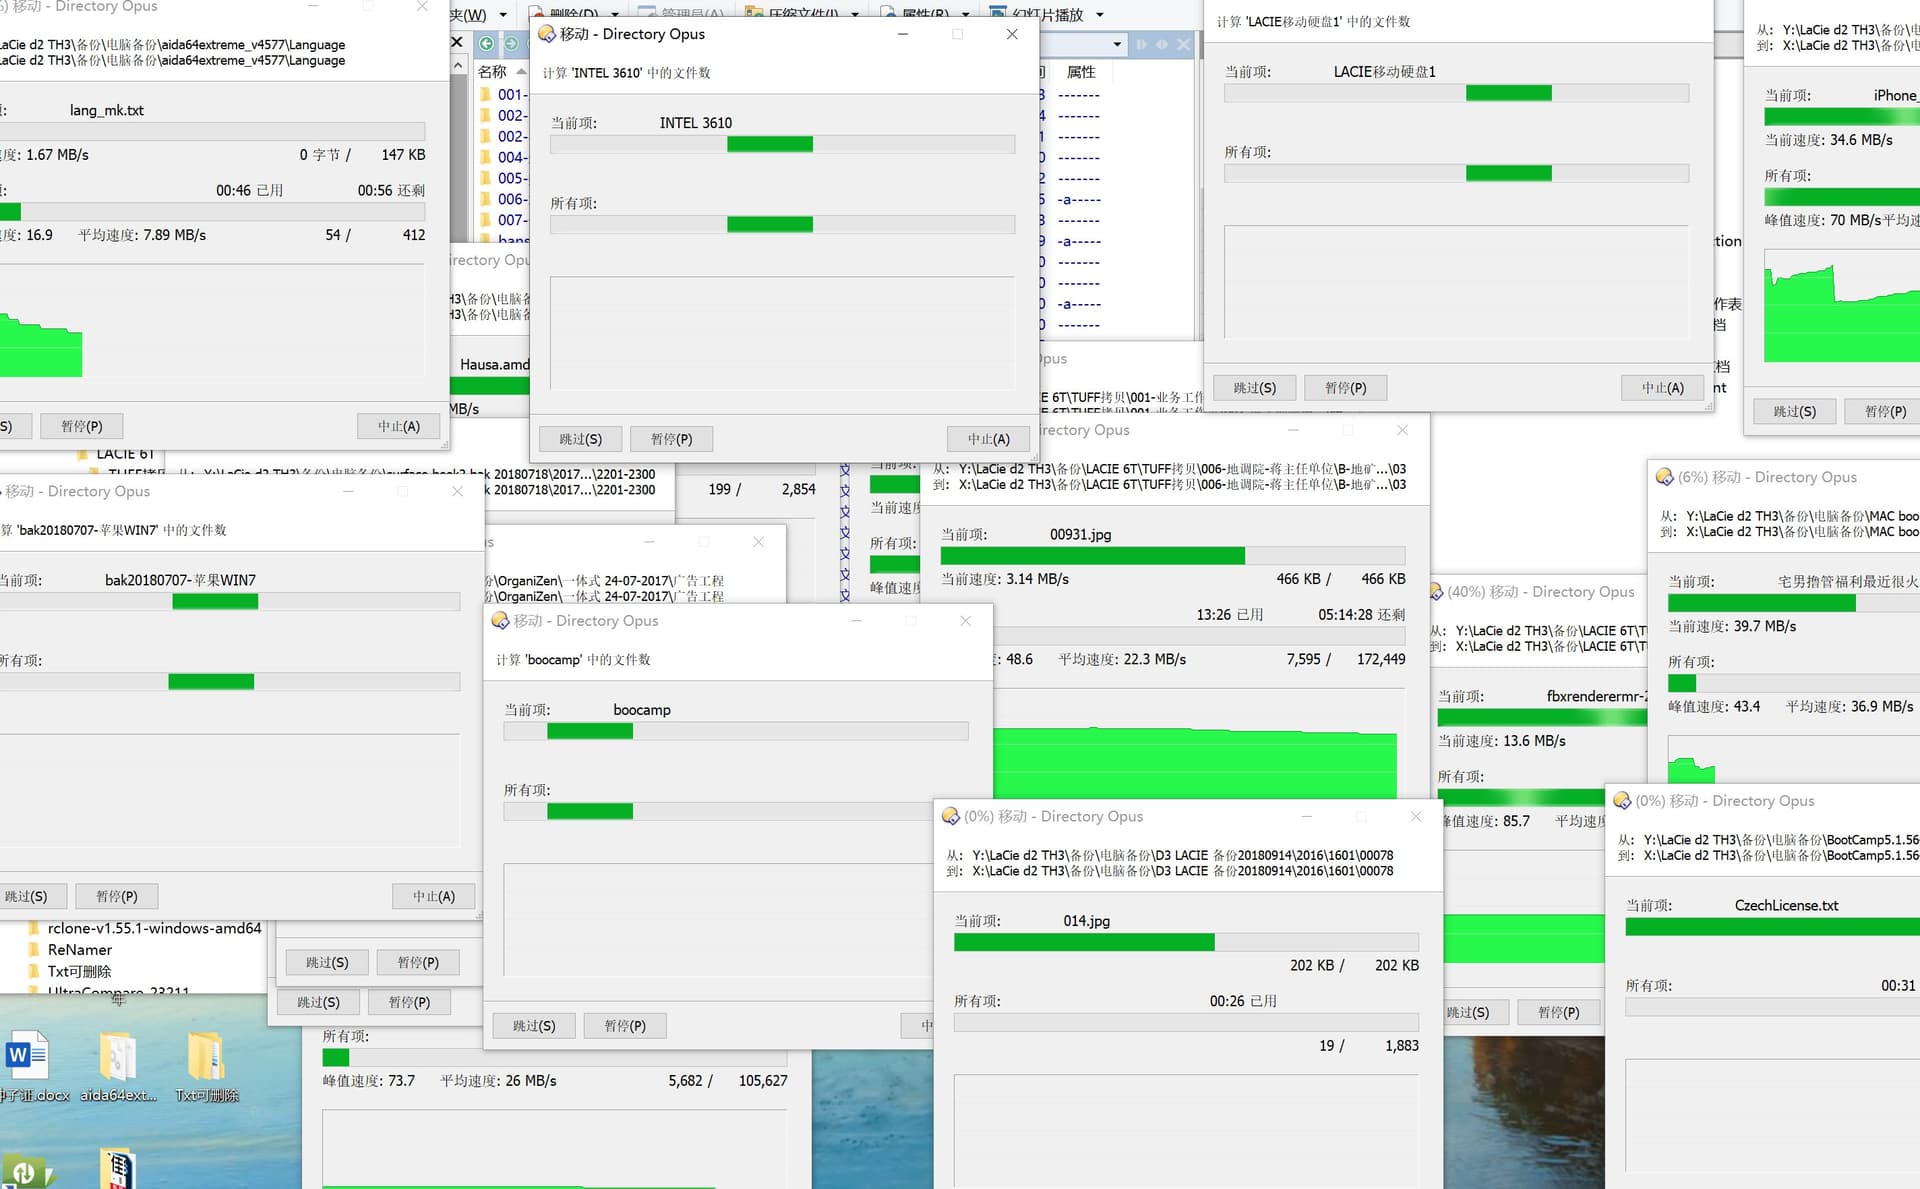
Task: Click the black X icon left of the back arrow
Action: tap(457, 42)
